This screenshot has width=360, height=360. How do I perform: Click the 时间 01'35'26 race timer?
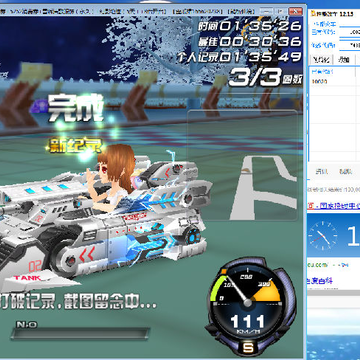point(250,26)
